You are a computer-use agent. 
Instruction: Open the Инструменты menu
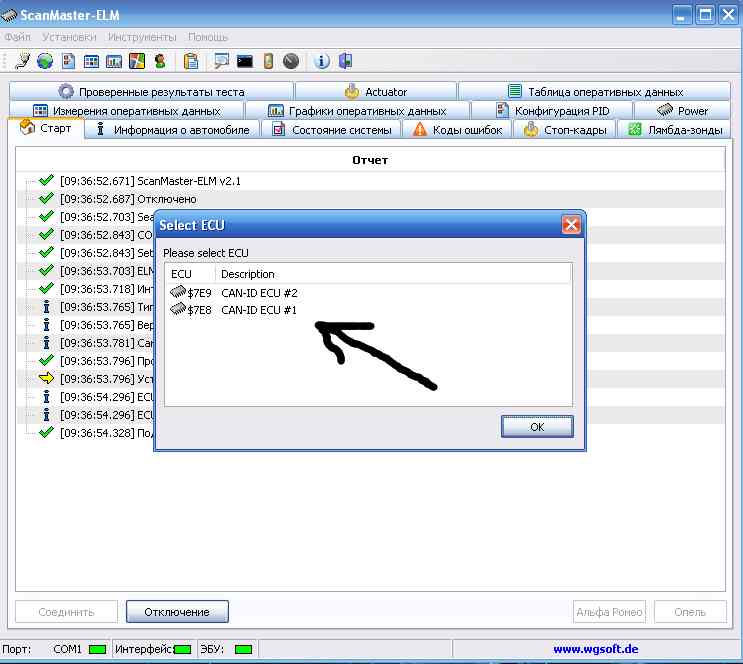[x=142, y=37]
